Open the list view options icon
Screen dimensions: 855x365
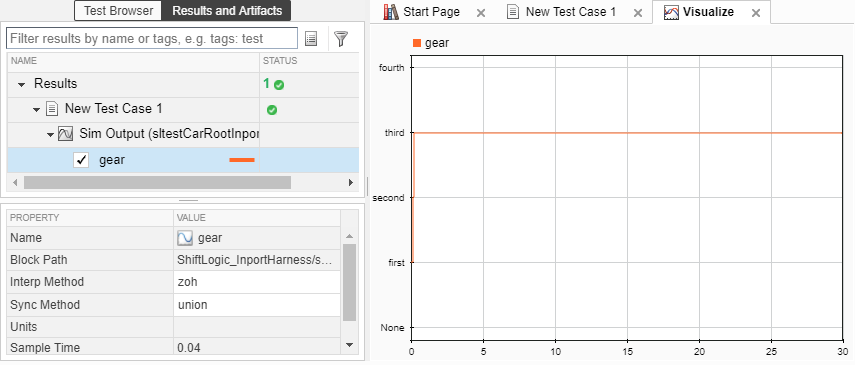pos(311,39)
